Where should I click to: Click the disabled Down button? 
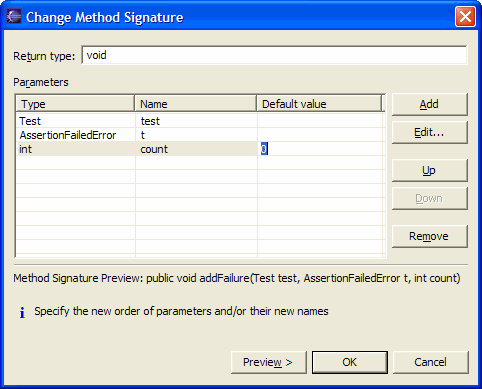click(429, 198)
